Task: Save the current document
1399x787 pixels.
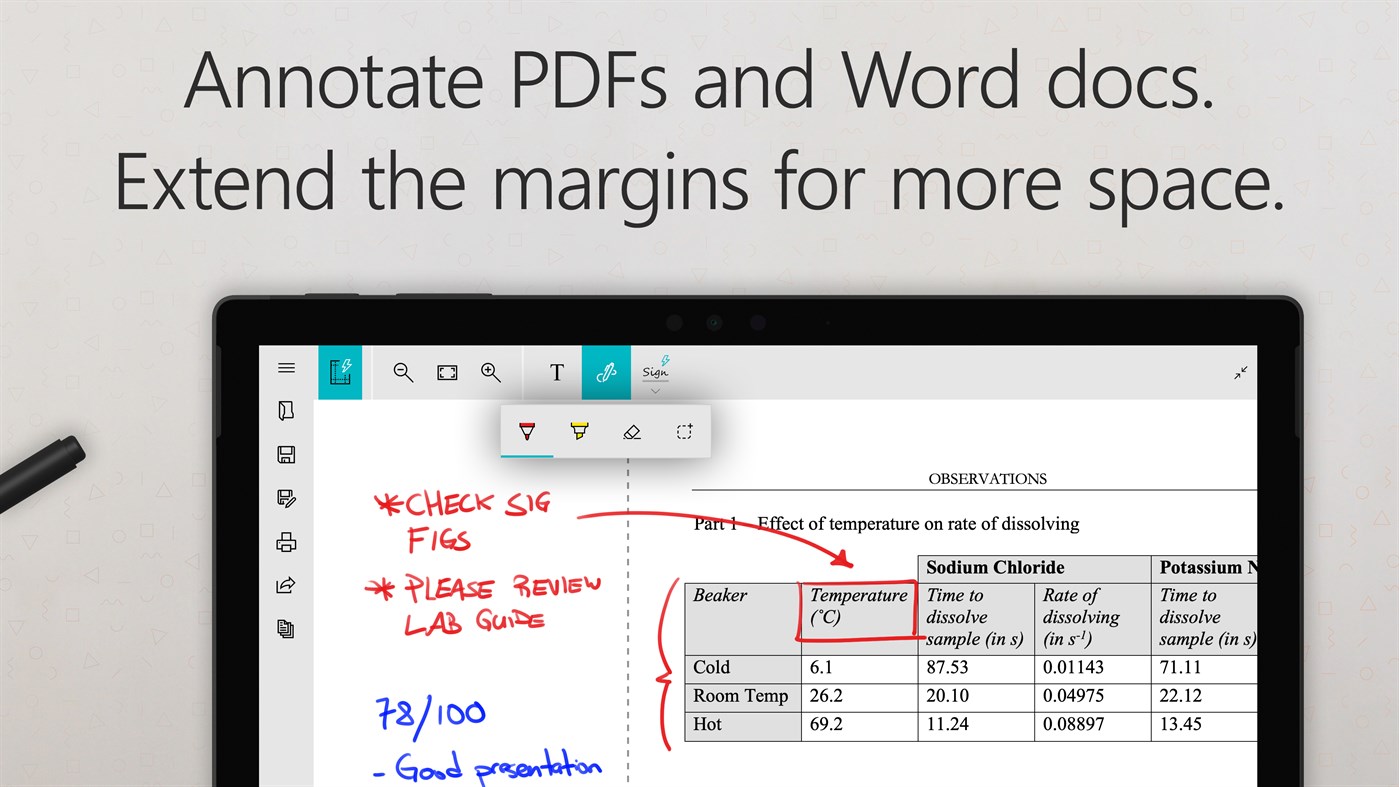Action: (286, 454)
